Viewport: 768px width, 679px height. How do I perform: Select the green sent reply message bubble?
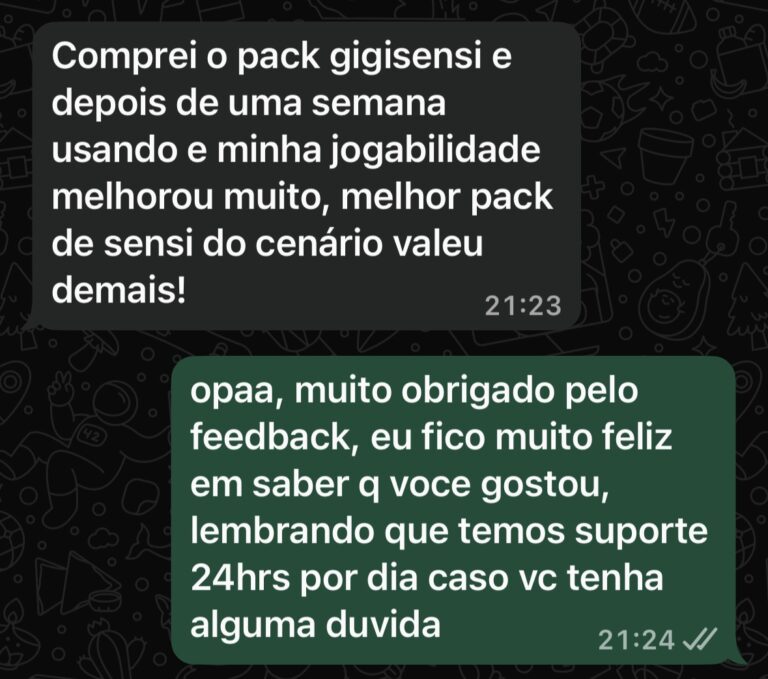(x=453, y=510)
